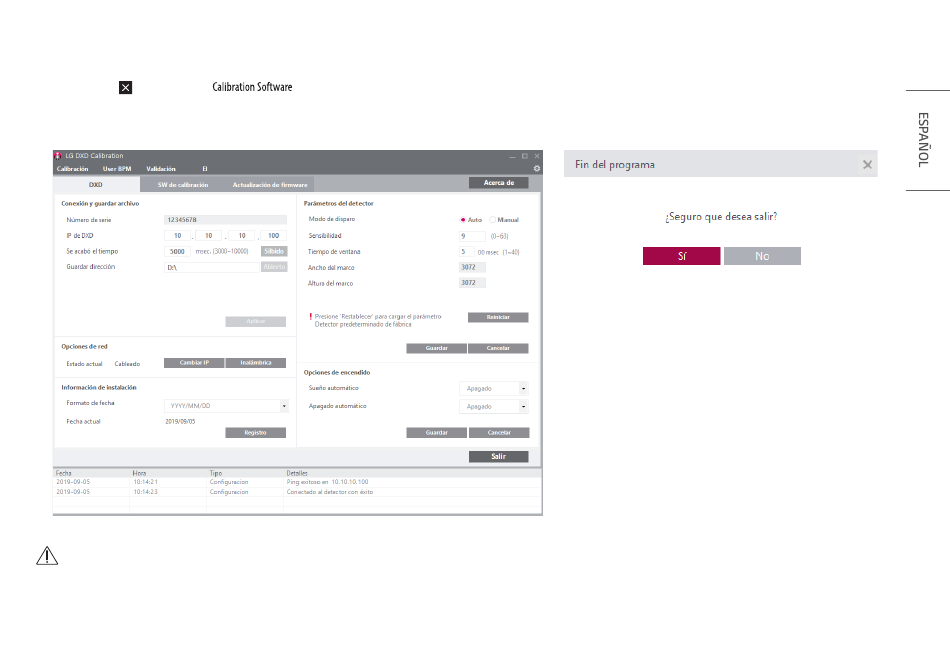Open the Calibración menu
The width and height of the screenshot is (950, 670).
[x=73, y=169]
